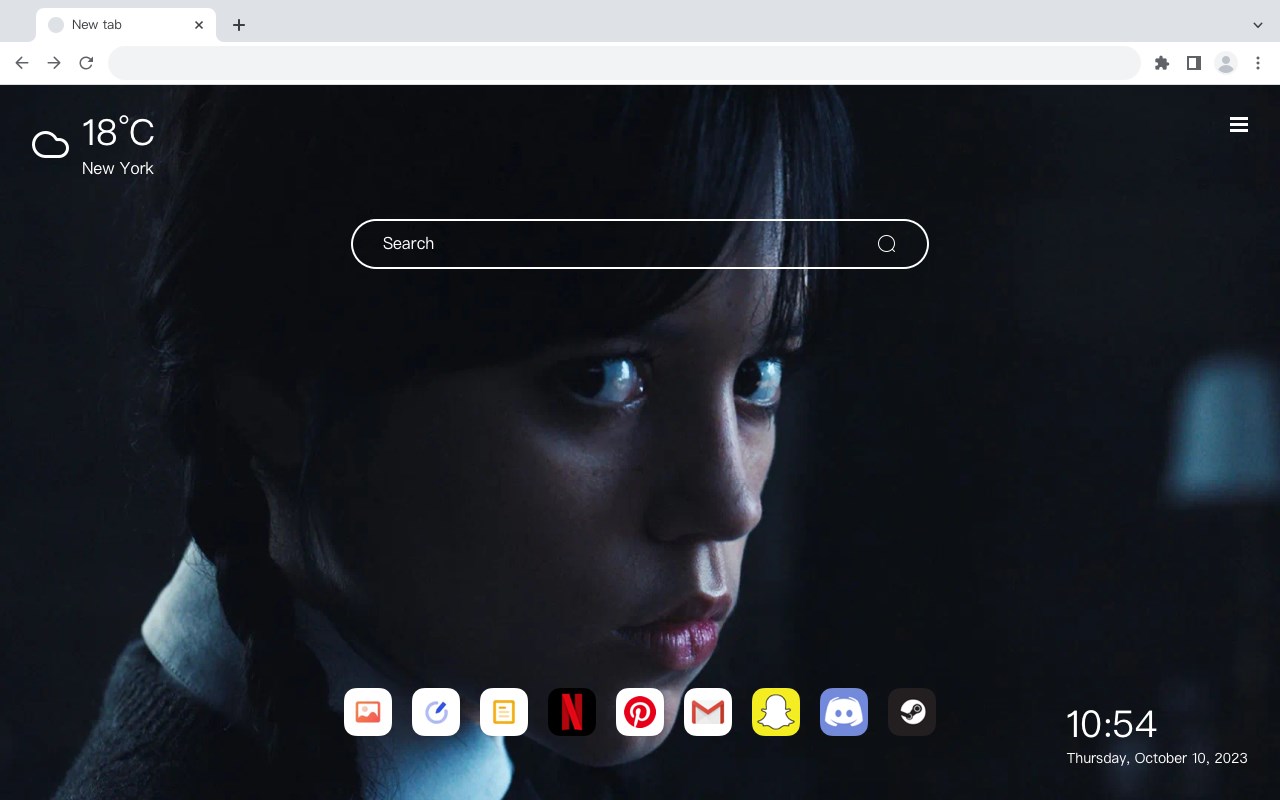Click the 10:54 clock display

[x=1111, y=724]
